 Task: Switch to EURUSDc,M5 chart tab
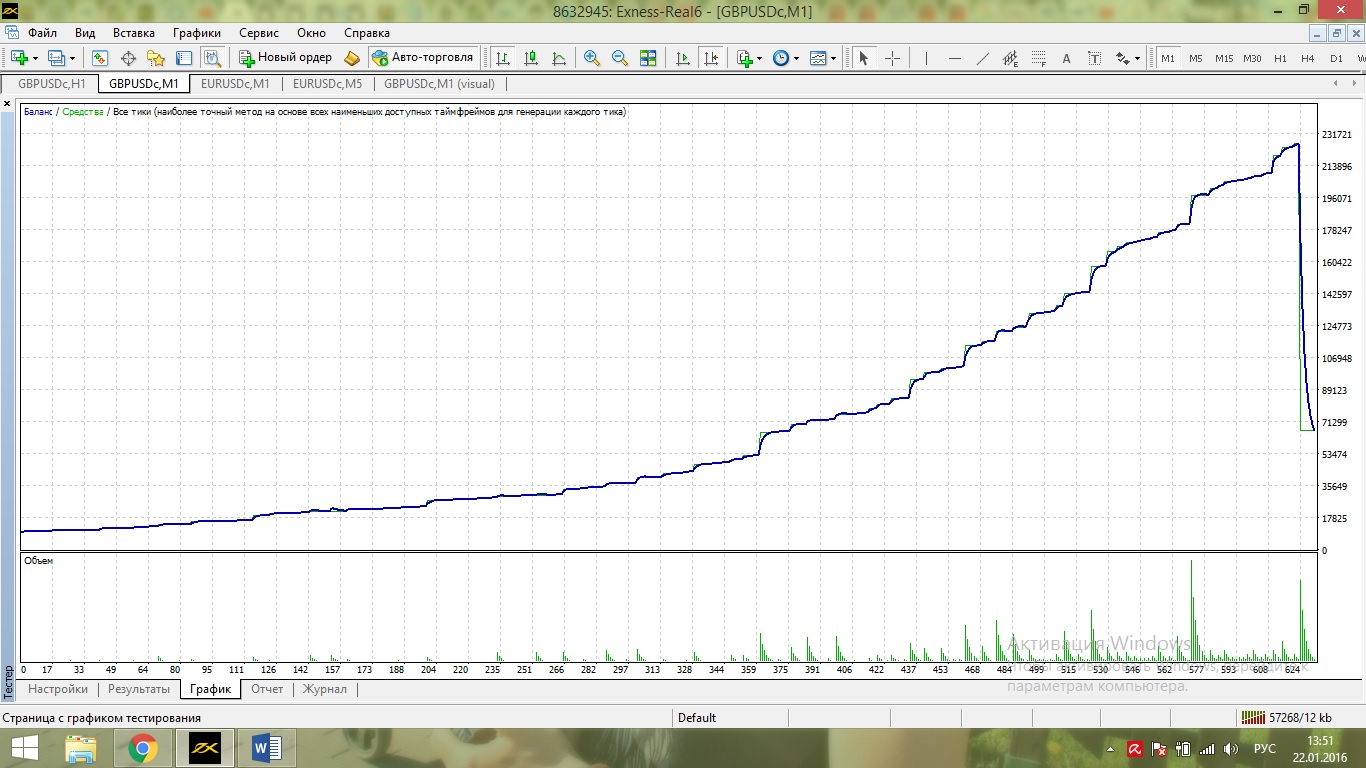click(328, 84)
